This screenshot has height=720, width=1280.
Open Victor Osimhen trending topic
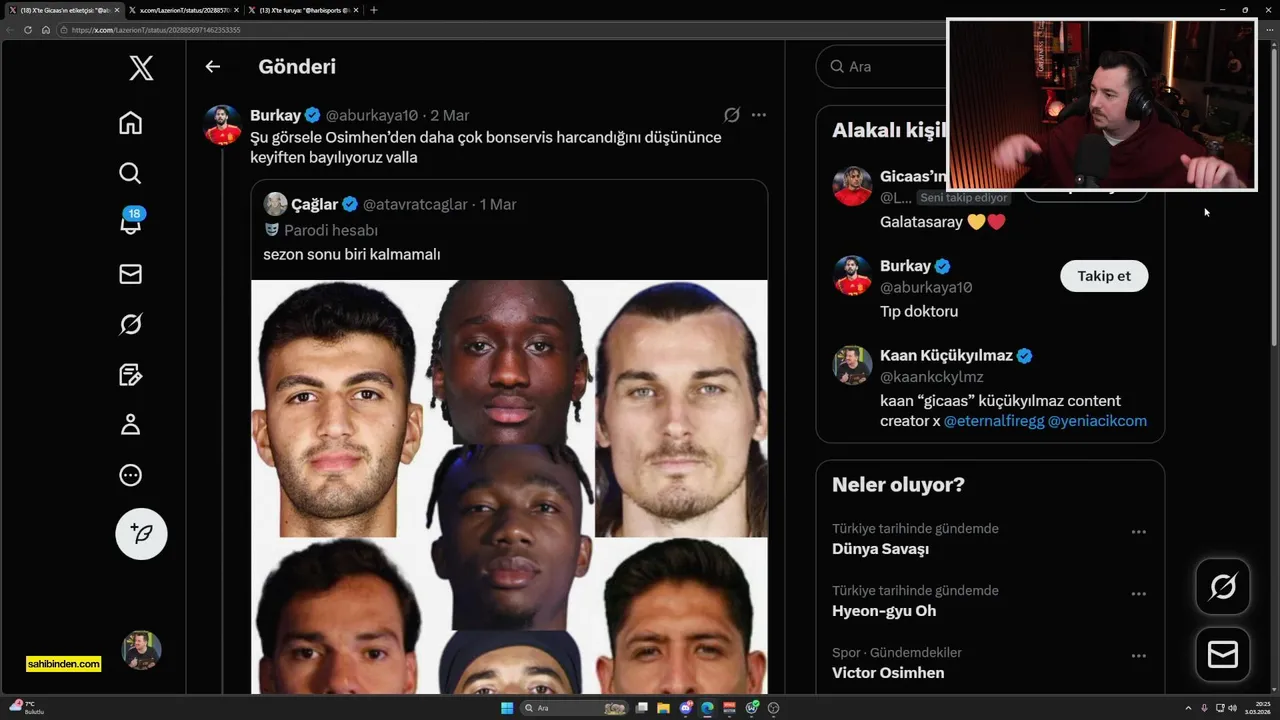[x=888, y=673]
